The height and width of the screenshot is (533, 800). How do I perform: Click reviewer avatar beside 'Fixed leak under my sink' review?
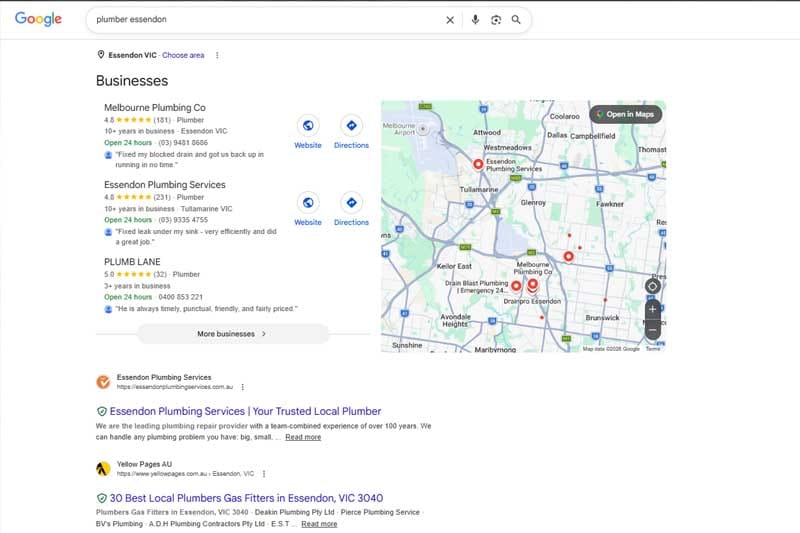(108, 232)
